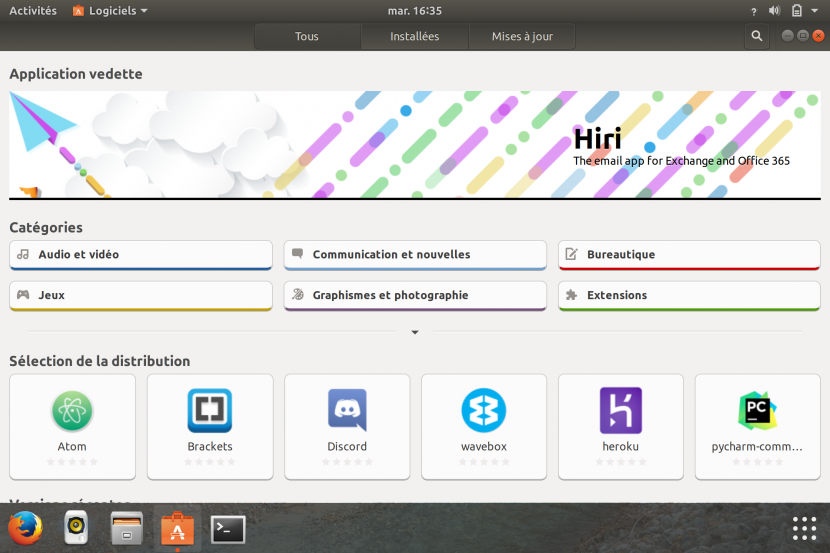Open the Discord app tile
Screen dimensions: 830x553
[x=347, y=427]
